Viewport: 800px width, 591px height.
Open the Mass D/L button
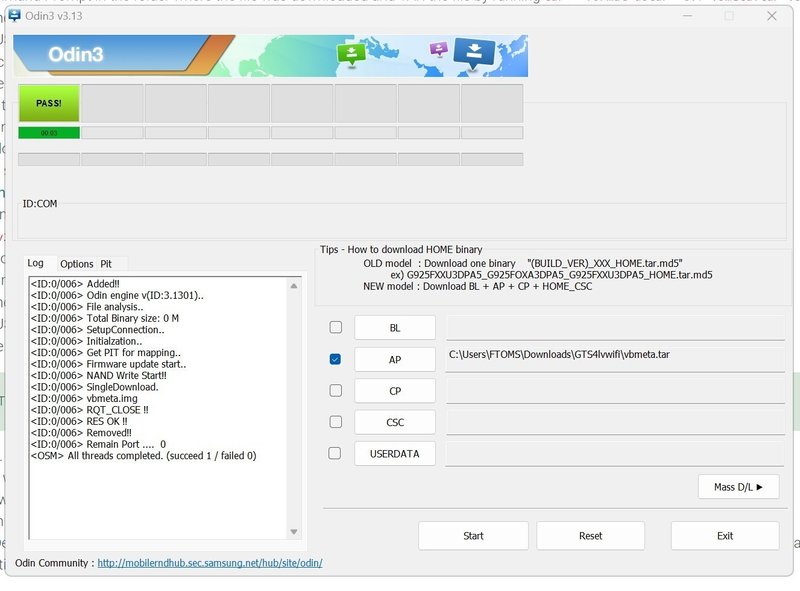pyautogui.click(x=738, y=487)
